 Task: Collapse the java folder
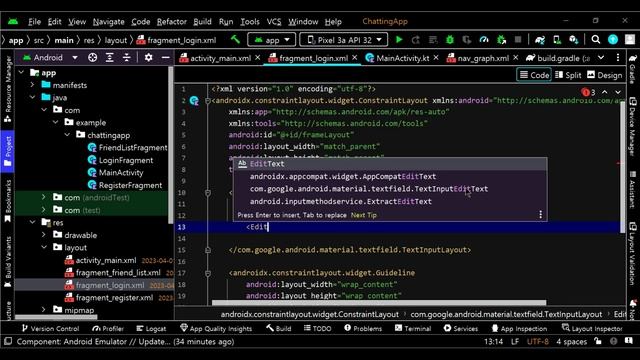33,98
